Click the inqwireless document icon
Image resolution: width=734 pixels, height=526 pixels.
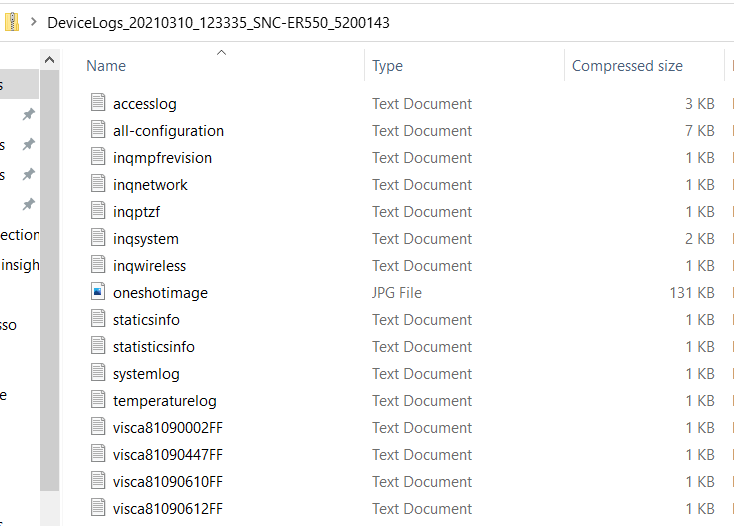coord(97,265)
